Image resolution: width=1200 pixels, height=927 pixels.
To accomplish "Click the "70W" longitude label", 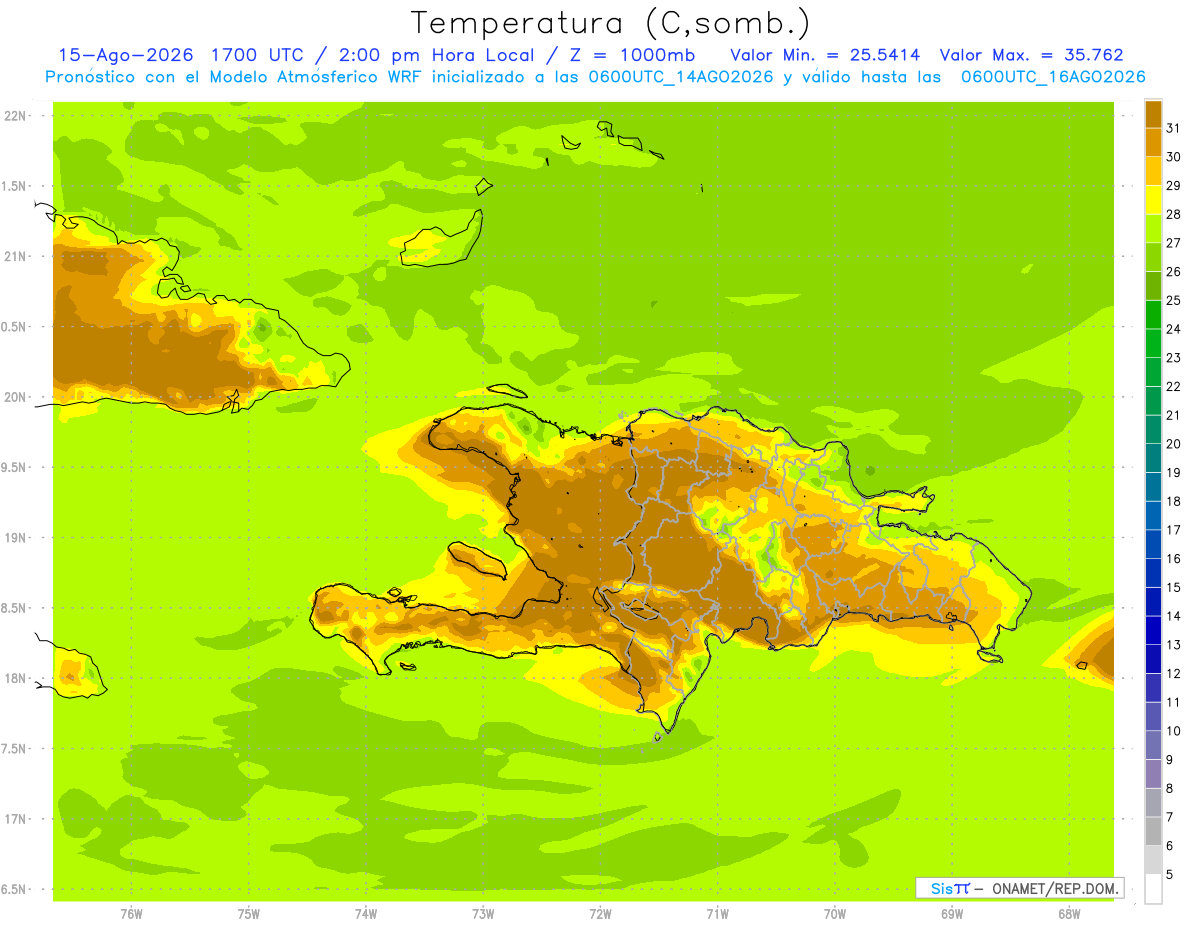I will [x=835, y=914].
